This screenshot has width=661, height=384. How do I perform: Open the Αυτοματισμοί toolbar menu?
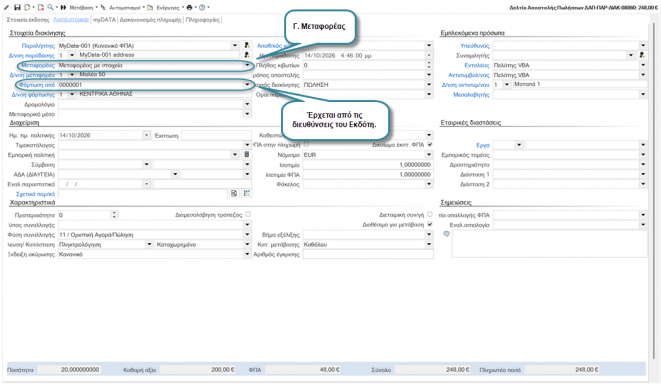pos(124,7)
